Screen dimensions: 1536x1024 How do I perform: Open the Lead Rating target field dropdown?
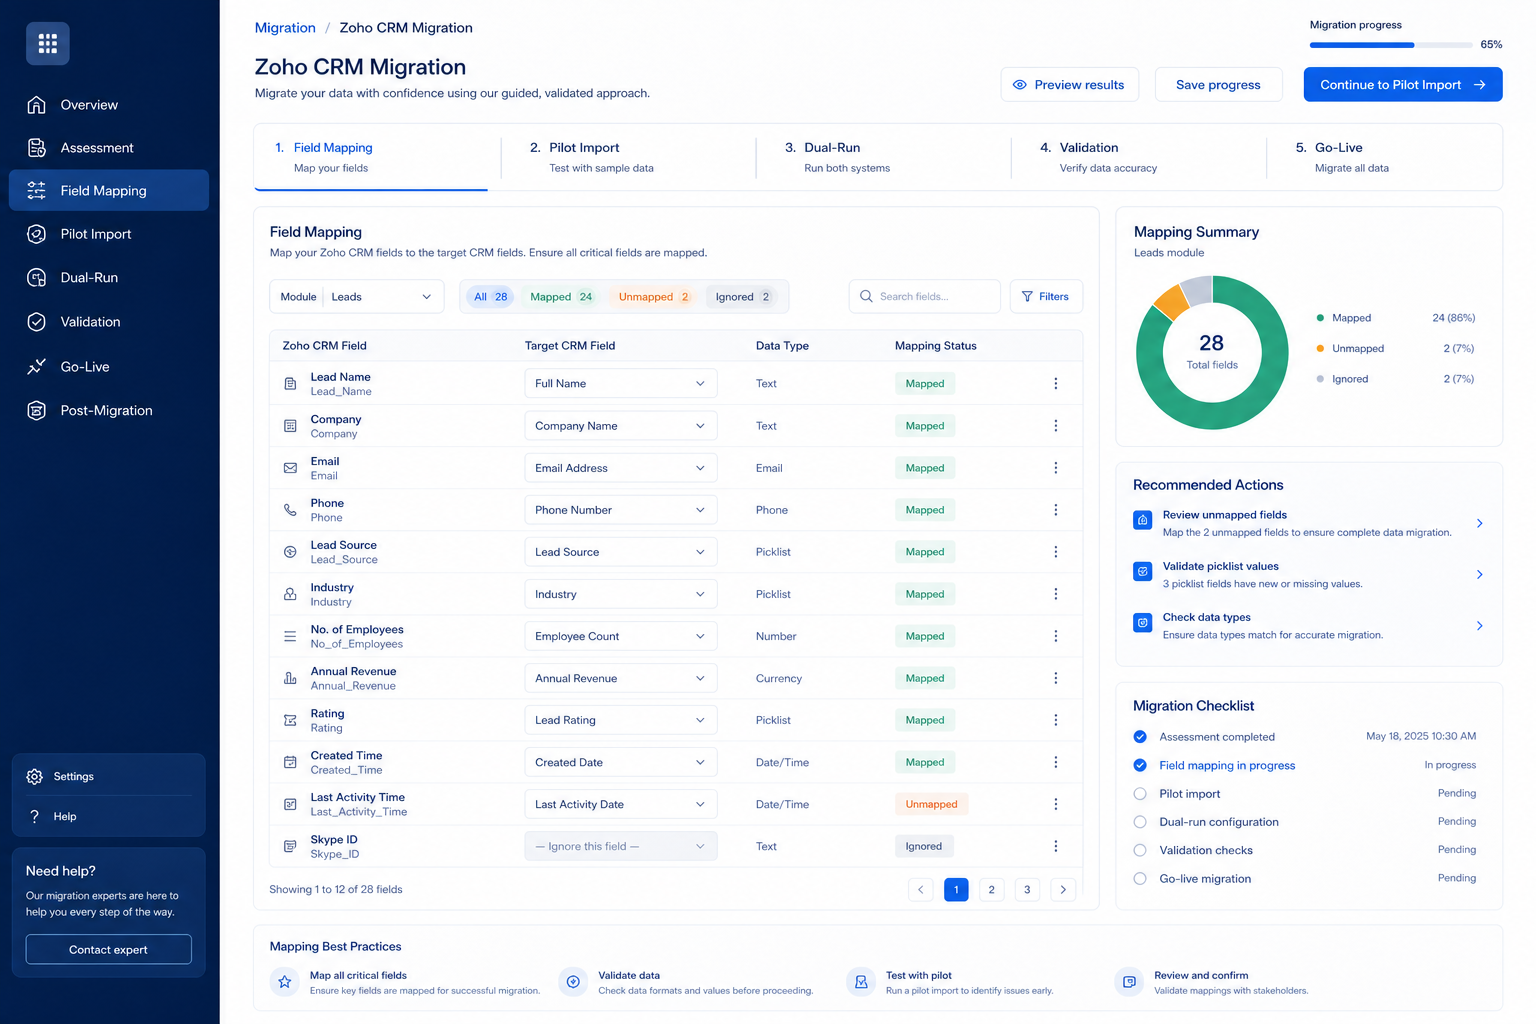[621, 720]
